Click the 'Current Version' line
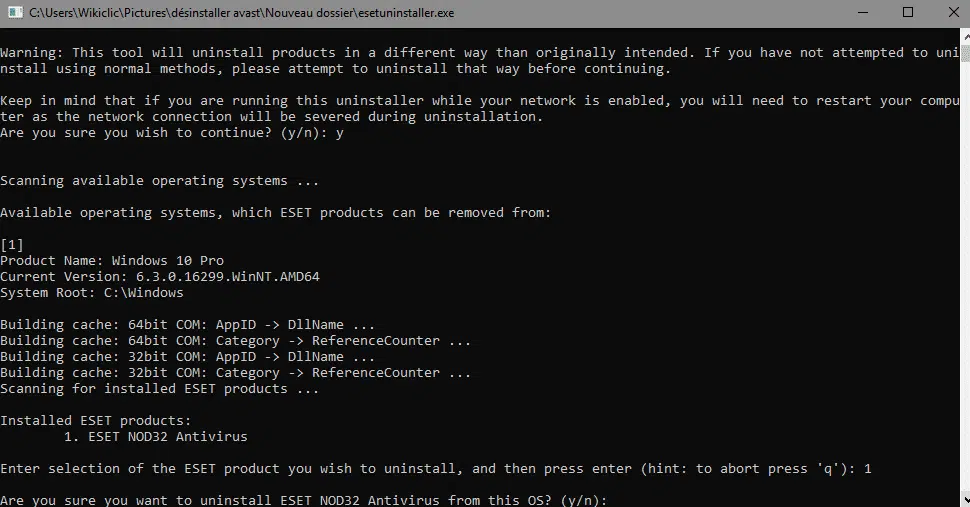This screenshot has width=970, height=507. tap(160, 276)
